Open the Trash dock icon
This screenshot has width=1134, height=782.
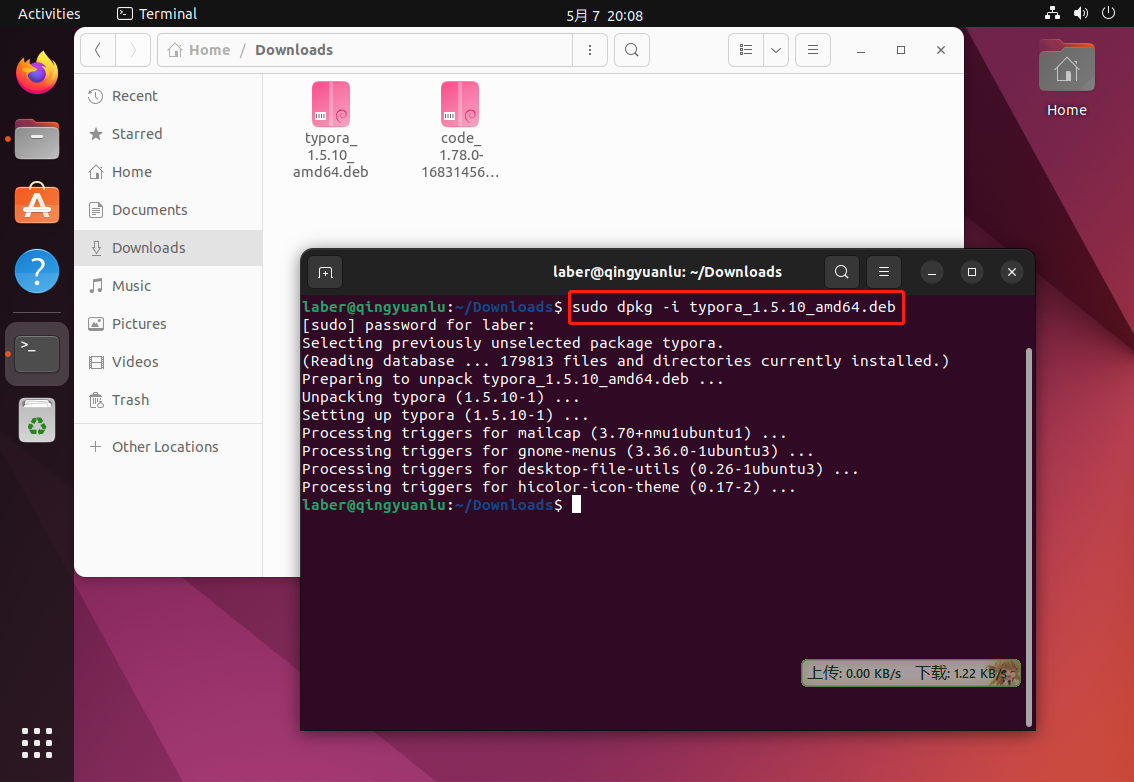click(37, 420)
